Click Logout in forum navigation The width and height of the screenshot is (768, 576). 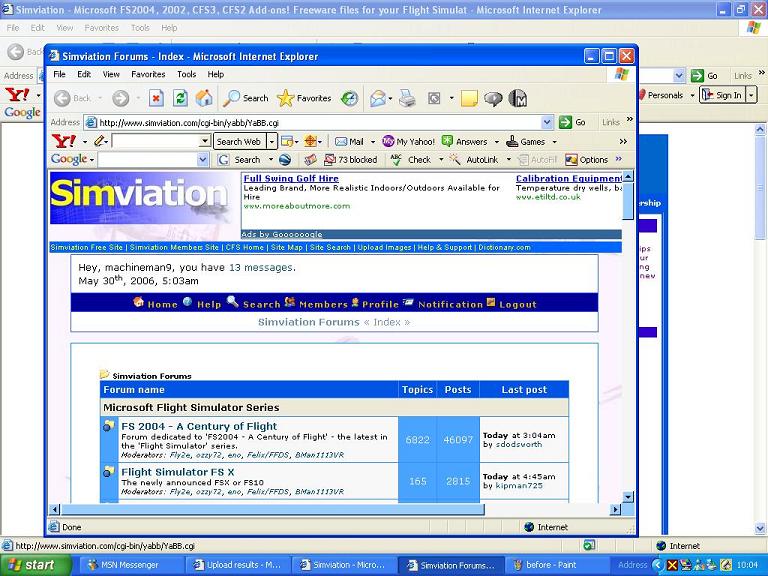point(517,304)
